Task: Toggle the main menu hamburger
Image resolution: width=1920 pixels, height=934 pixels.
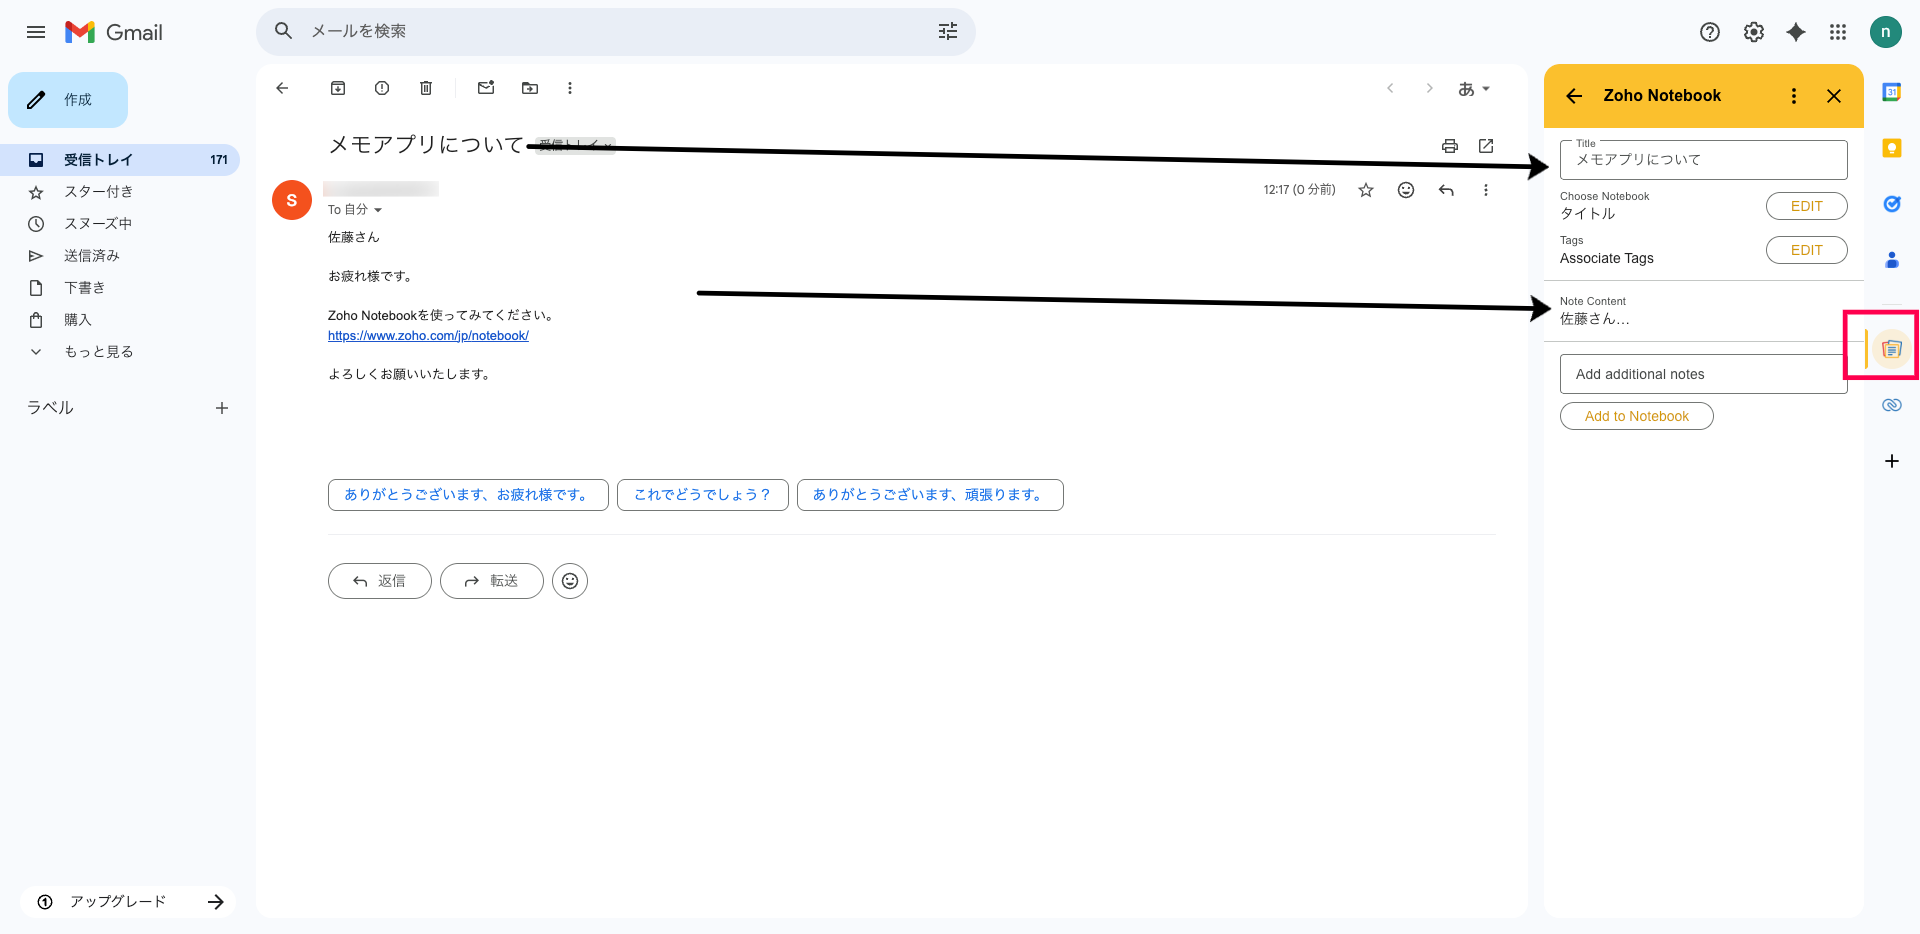Action: (36, 32)
